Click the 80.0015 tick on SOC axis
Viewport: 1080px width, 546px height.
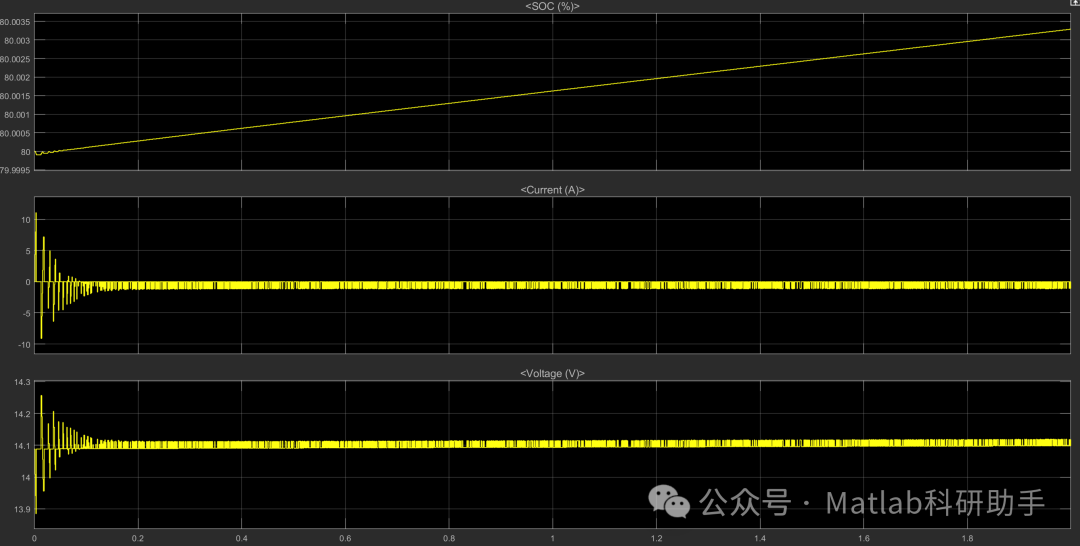click(14, 96)
